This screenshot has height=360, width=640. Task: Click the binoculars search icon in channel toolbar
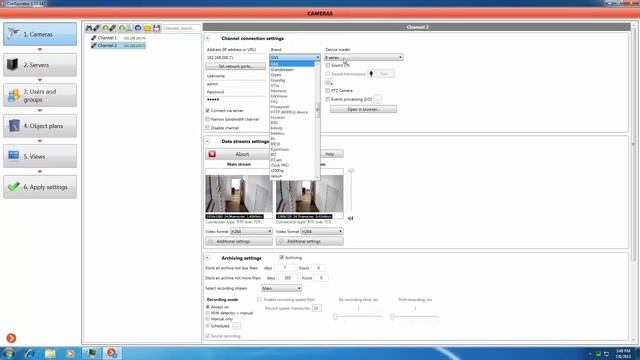click(89, 28)
